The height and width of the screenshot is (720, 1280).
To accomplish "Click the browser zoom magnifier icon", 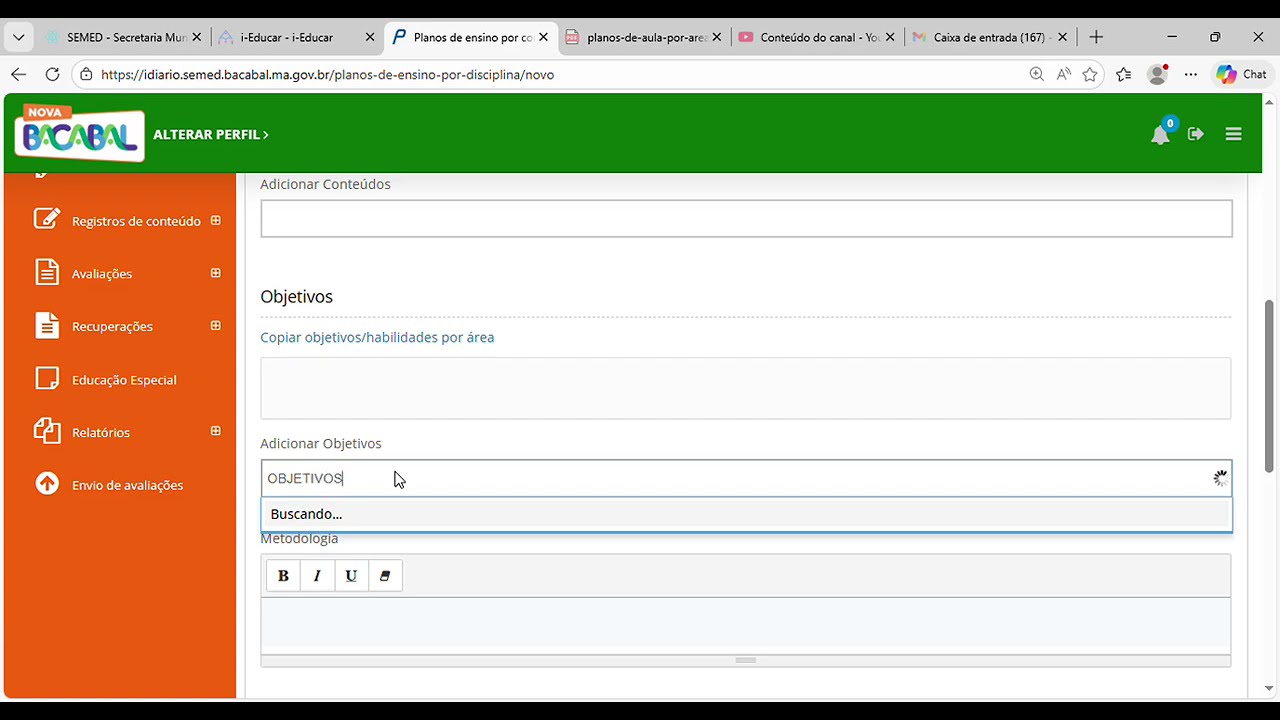I will 1036,74.
